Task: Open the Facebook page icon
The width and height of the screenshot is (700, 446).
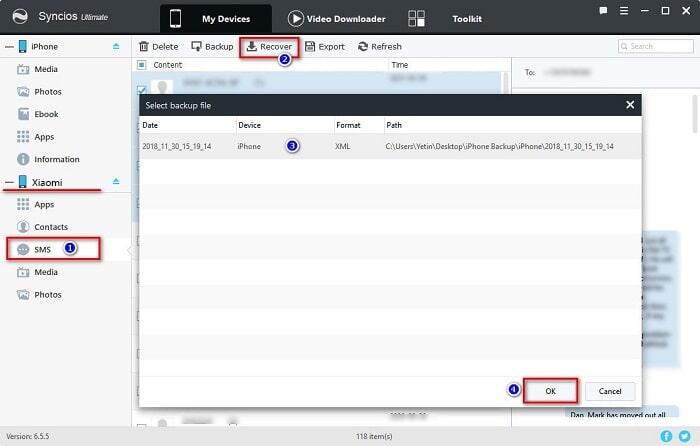Action: click(x=667, y=437)
